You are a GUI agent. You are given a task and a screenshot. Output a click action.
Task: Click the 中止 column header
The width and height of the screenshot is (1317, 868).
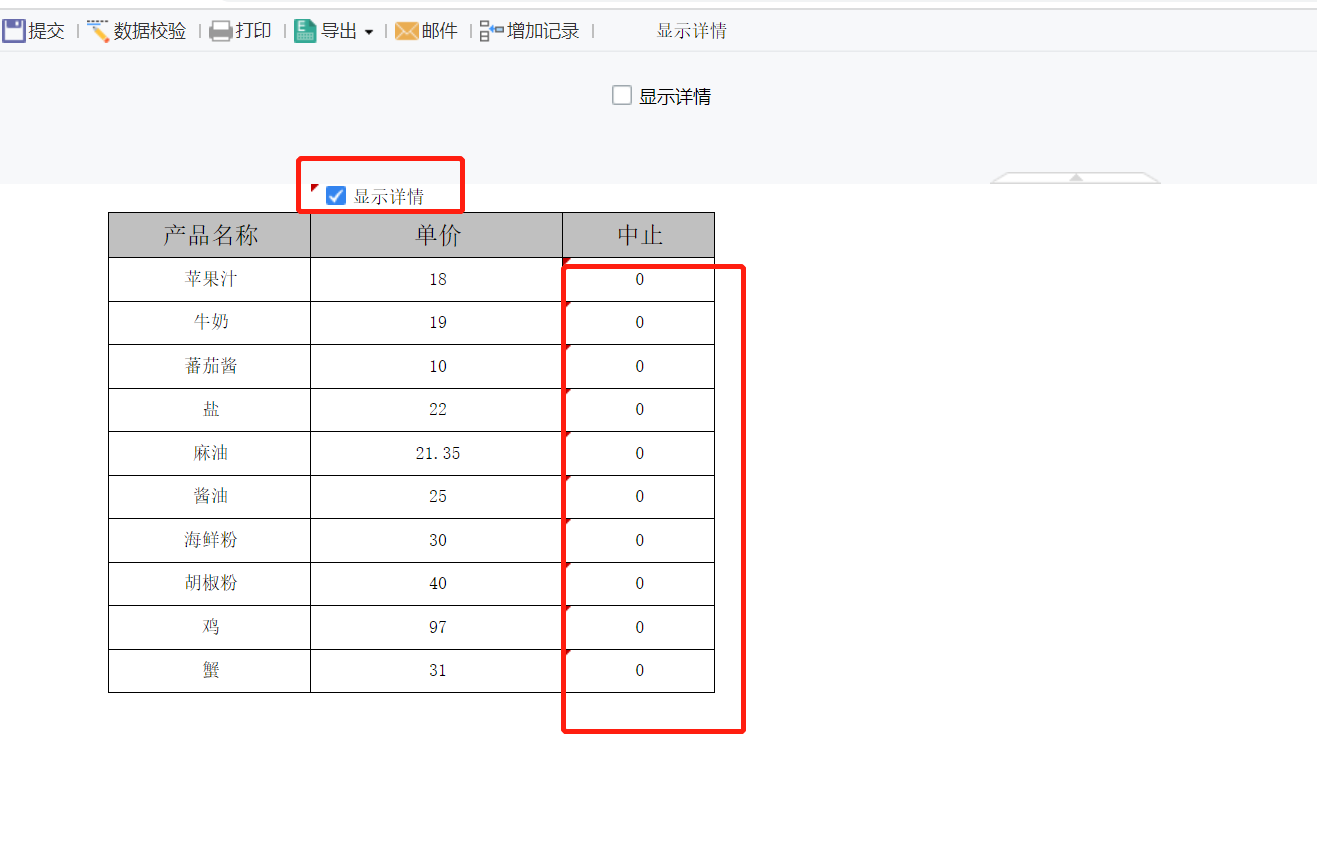(639, 235)
